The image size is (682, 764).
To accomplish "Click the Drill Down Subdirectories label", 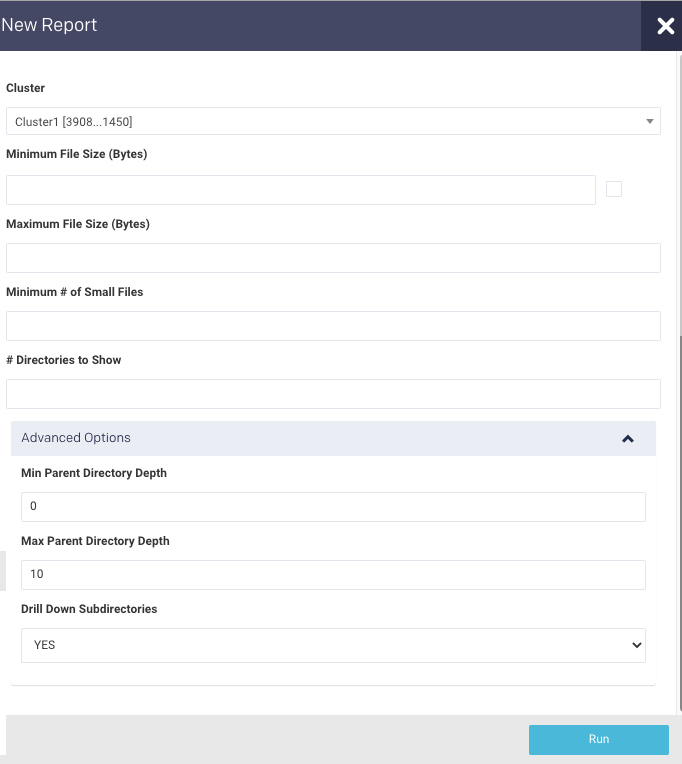I will (x=89, y=609).
